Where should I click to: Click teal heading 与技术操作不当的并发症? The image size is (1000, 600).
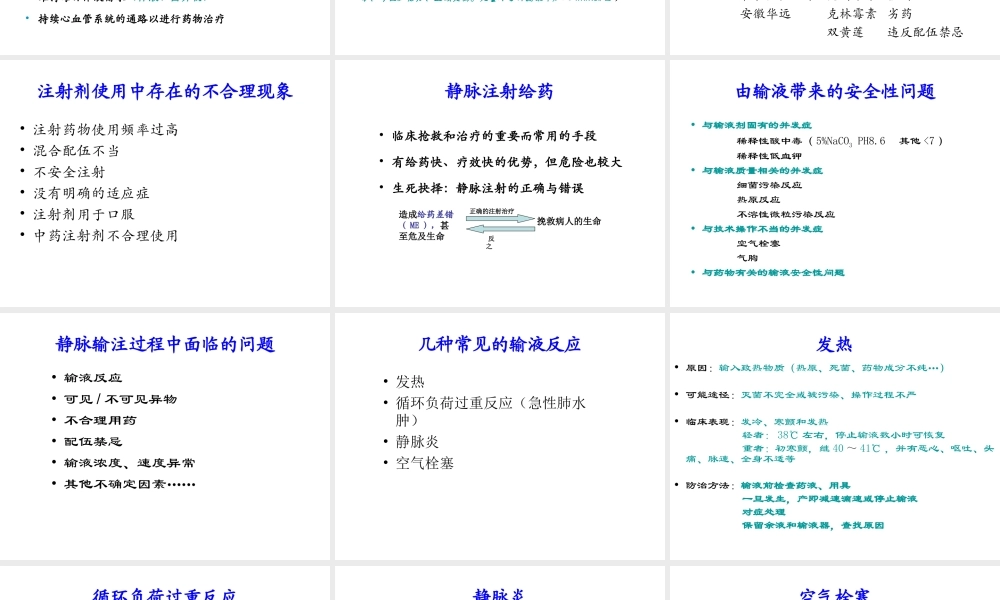[762, 229]
